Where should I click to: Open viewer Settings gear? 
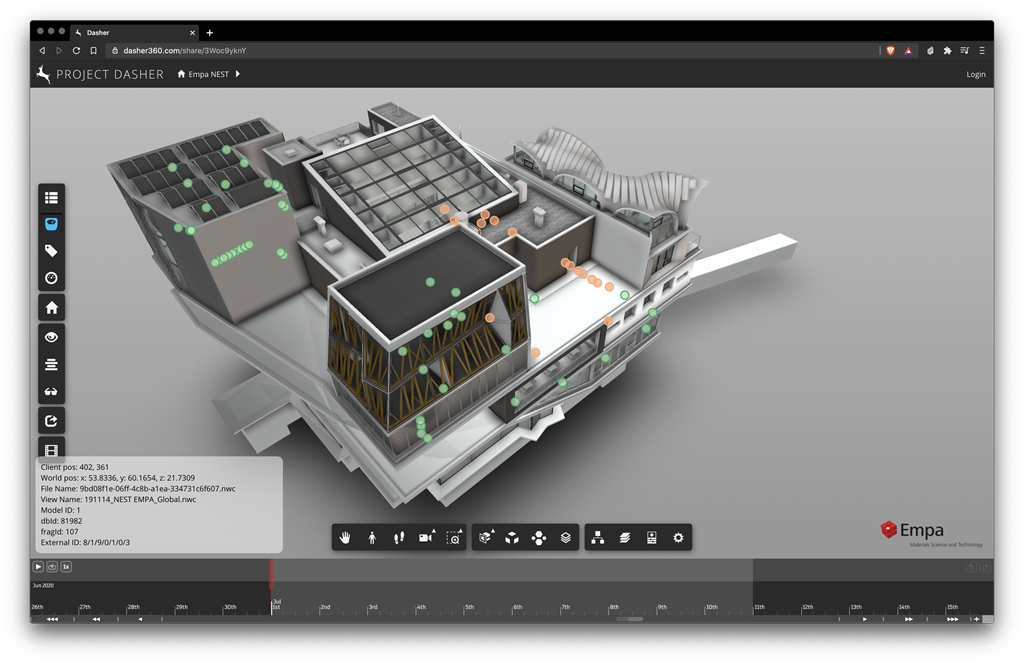679,538
